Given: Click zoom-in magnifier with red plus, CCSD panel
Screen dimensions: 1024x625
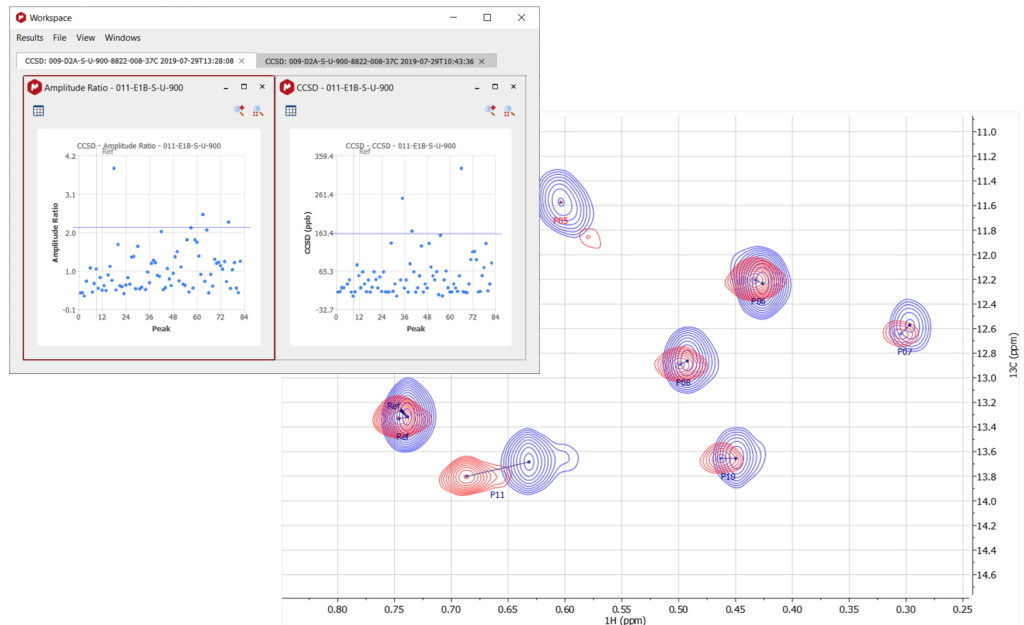Looking at the screenshot, I should [490, 111].
